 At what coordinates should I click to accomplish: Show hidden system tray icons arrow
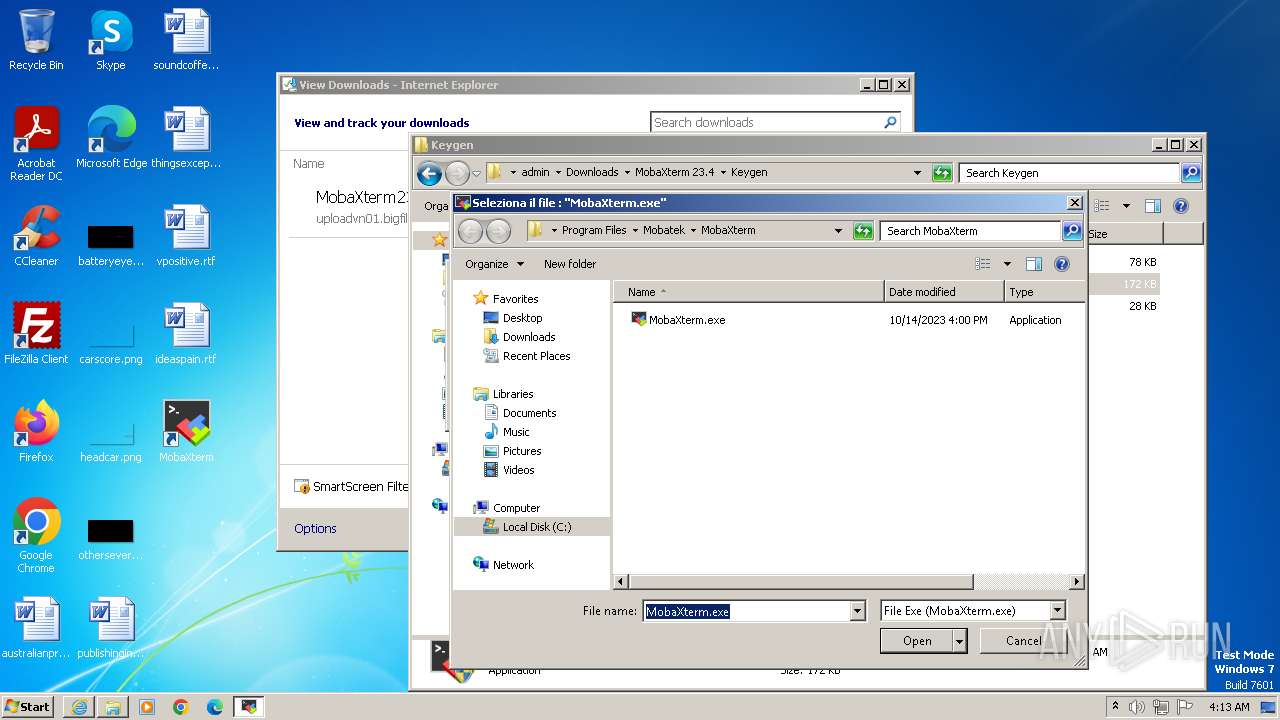(x=1115, y=707)
